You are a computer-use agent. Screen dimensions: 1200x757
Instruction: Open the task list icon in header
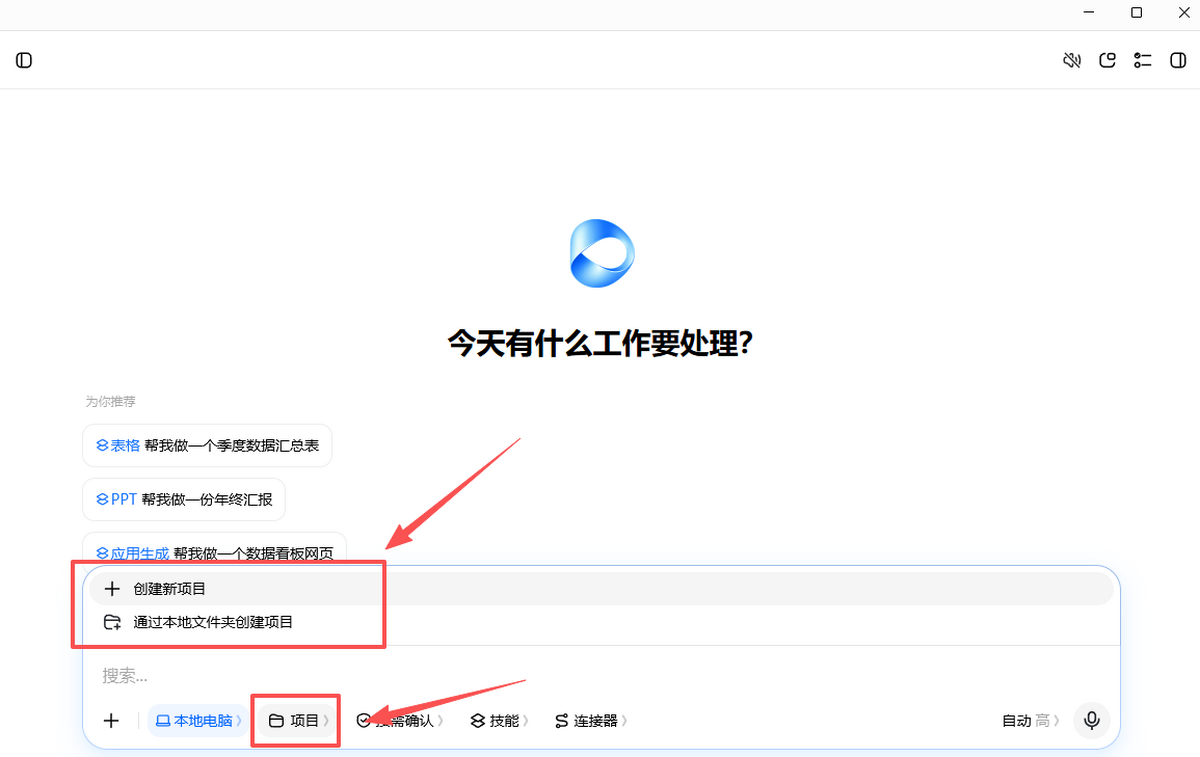(1142, 60)
